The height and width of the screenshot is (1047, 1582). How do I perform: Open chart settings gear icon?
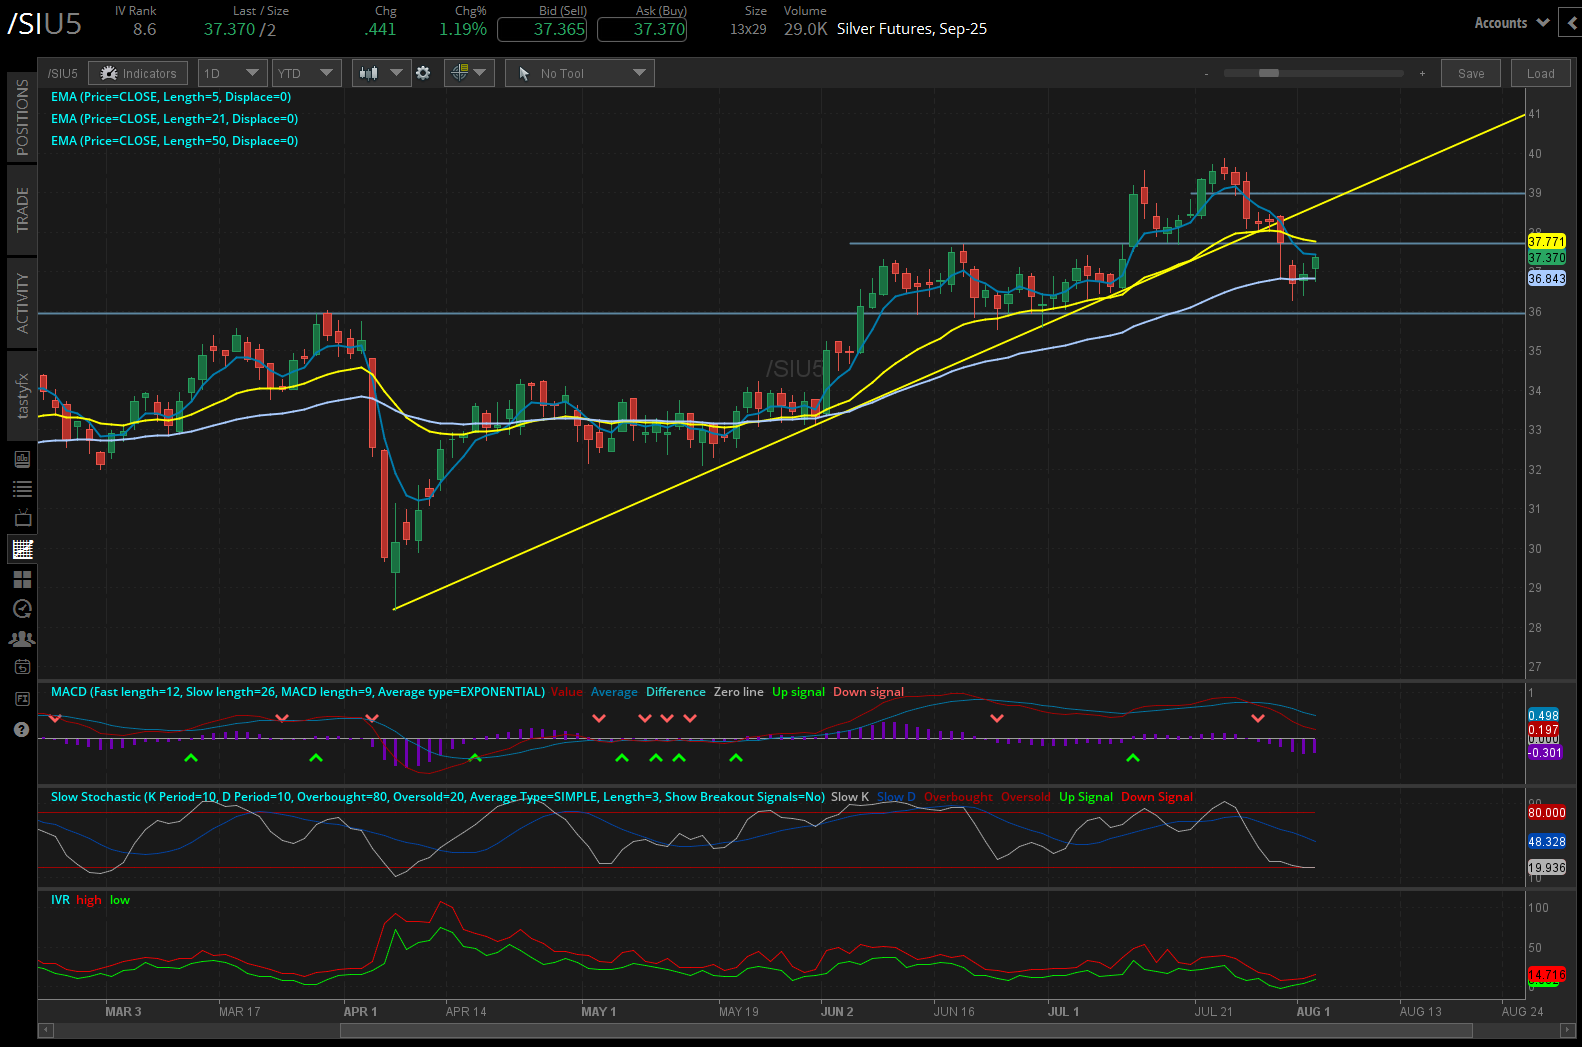coord(423,73)
